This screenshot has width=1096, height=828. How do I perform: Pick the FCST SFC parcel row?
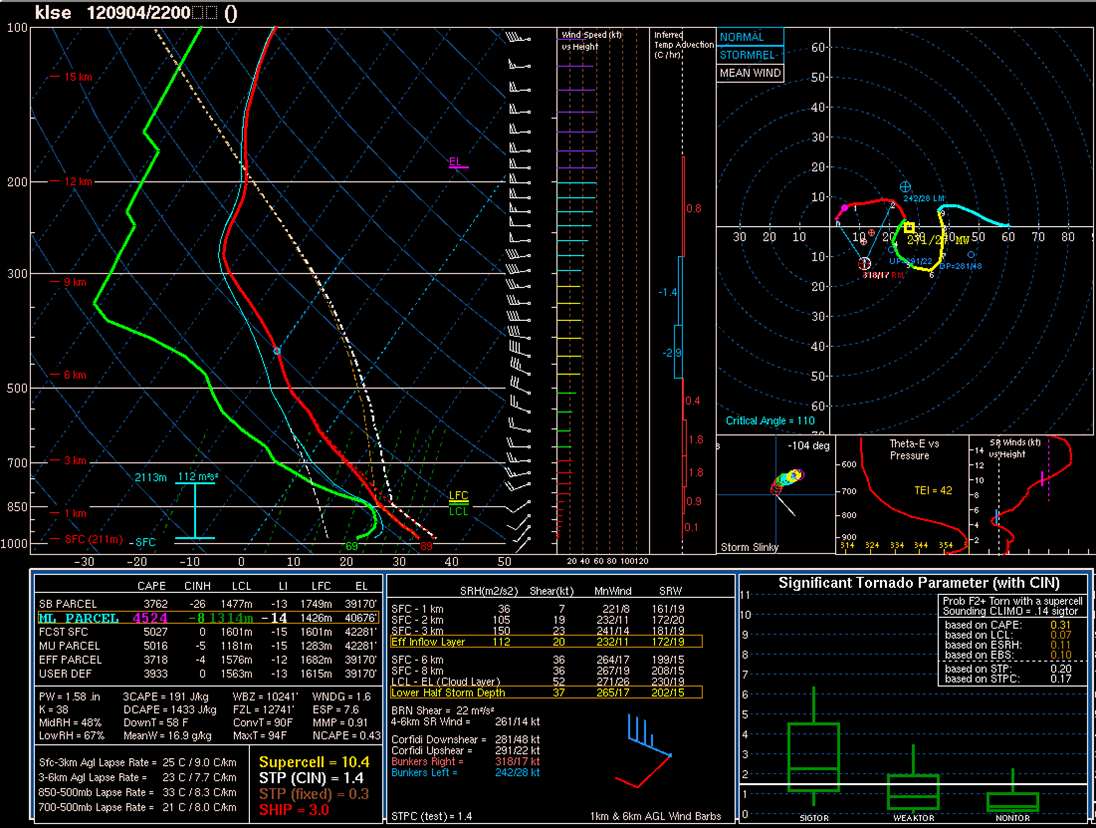click(208, 632)
